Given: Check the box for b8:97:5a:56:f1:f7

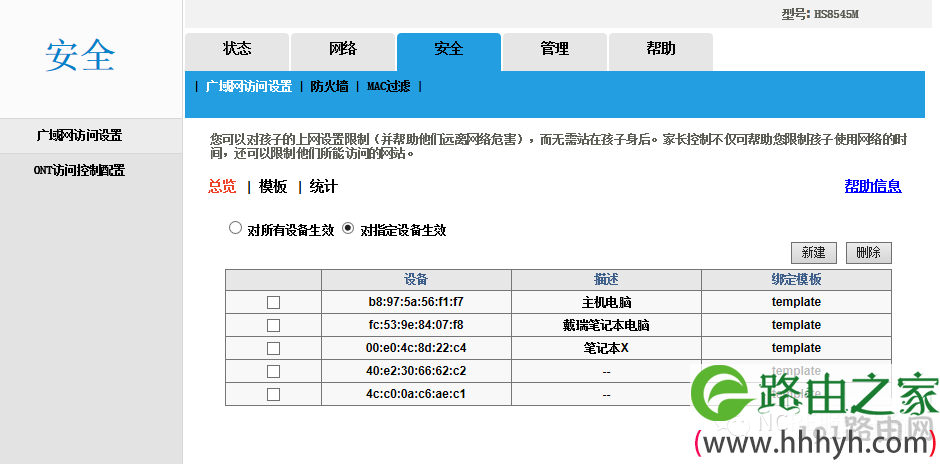Looking at the screenshot, I should pyautogui.click(x=273, y=303).
